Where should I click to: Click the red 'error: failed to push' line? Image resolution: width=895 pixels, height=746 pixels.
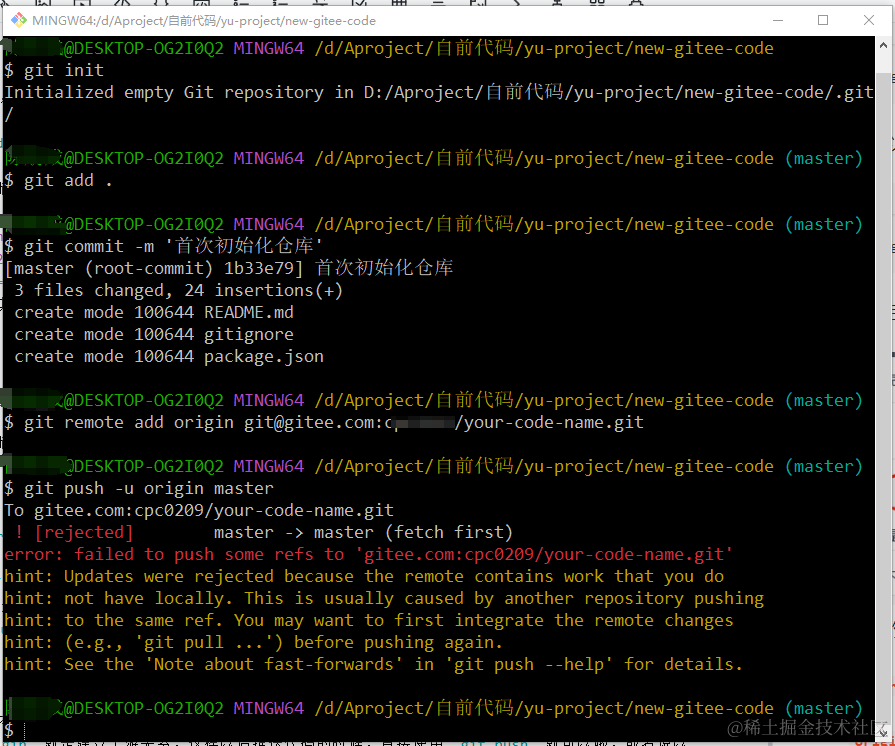[x=368, y=554]
